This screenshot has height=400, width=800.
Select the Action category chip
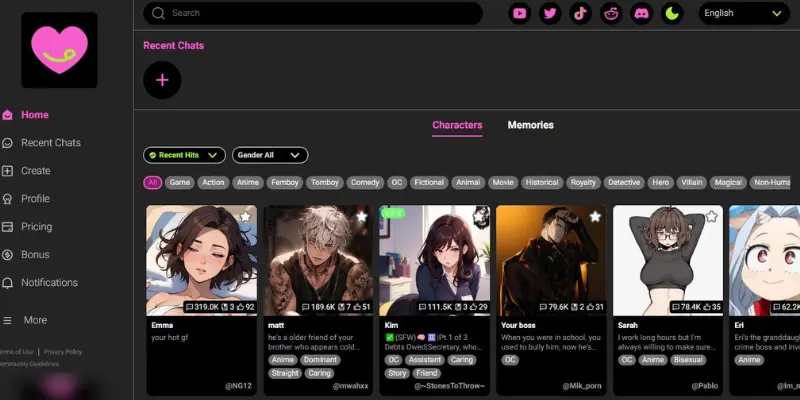click(213, 183)
